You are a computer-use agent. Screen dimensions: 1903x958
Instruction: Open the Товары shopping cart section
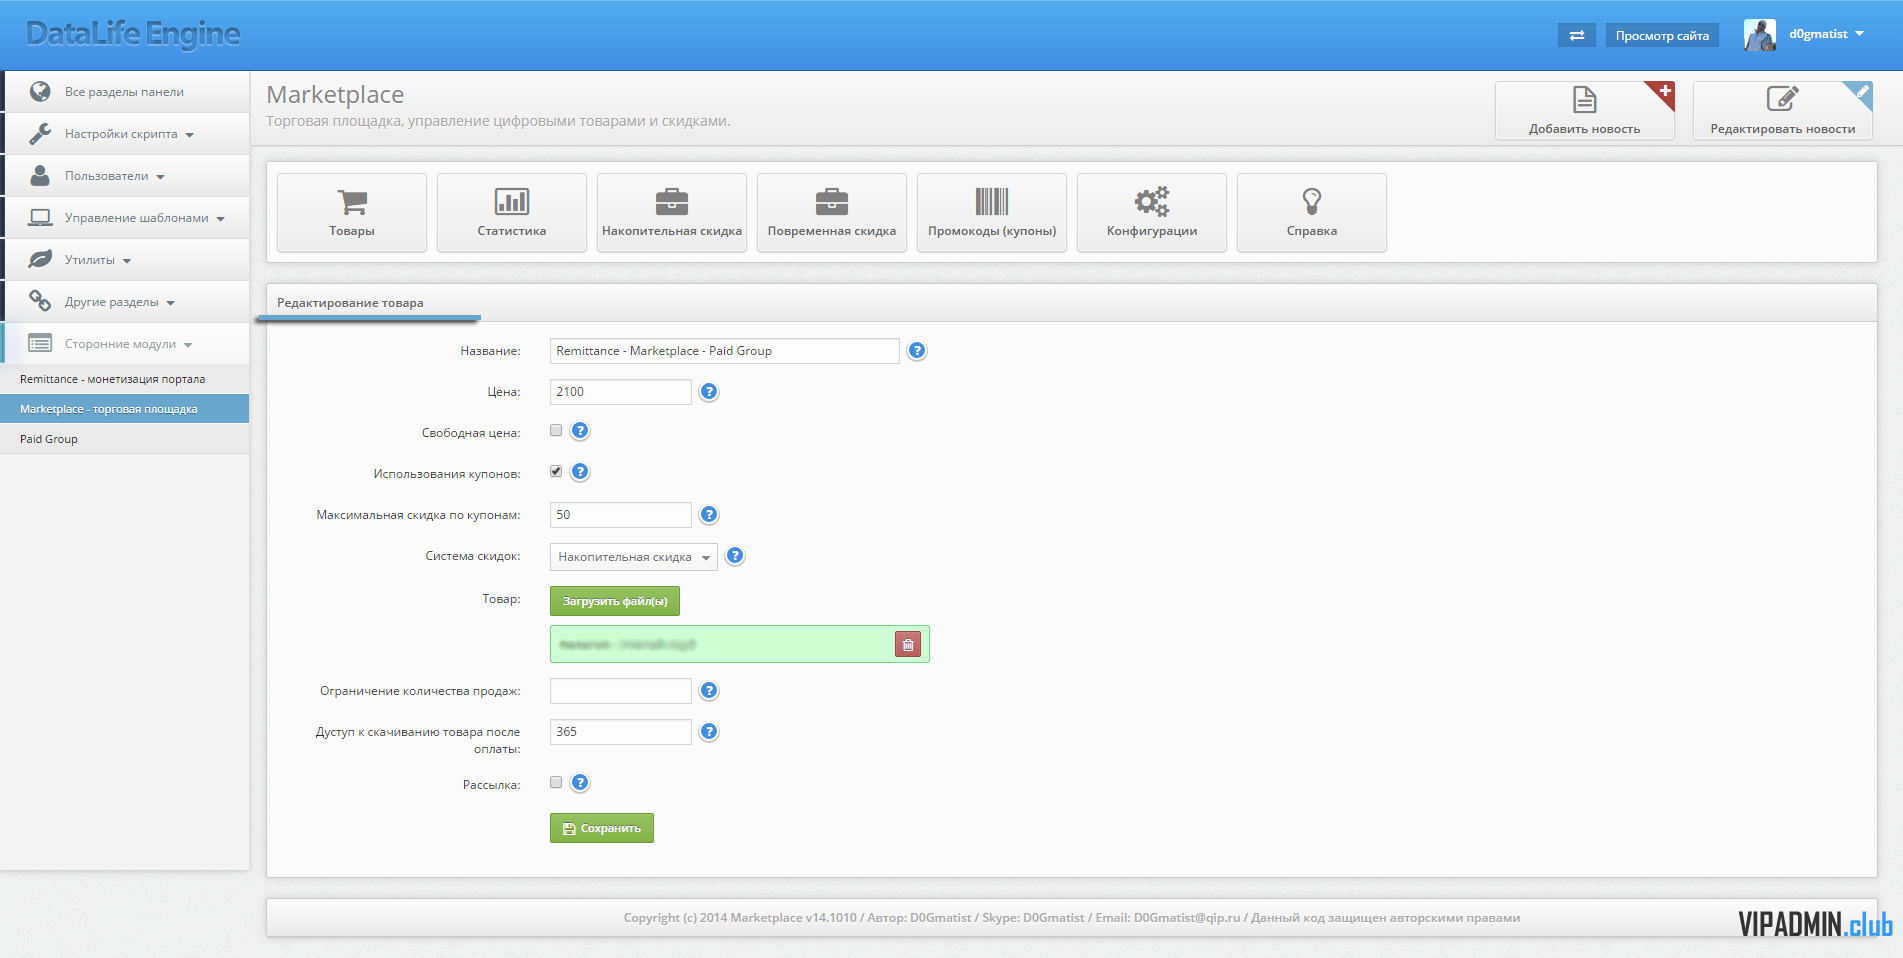point(352,212)
